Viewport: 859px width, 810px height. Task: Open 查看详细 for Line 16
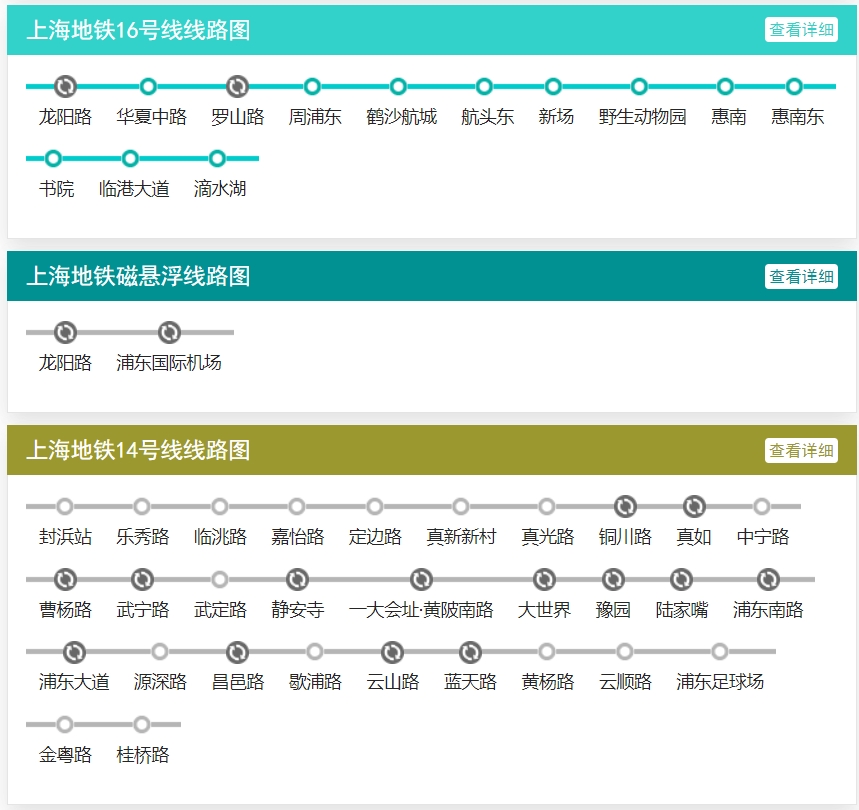[801, 30]
